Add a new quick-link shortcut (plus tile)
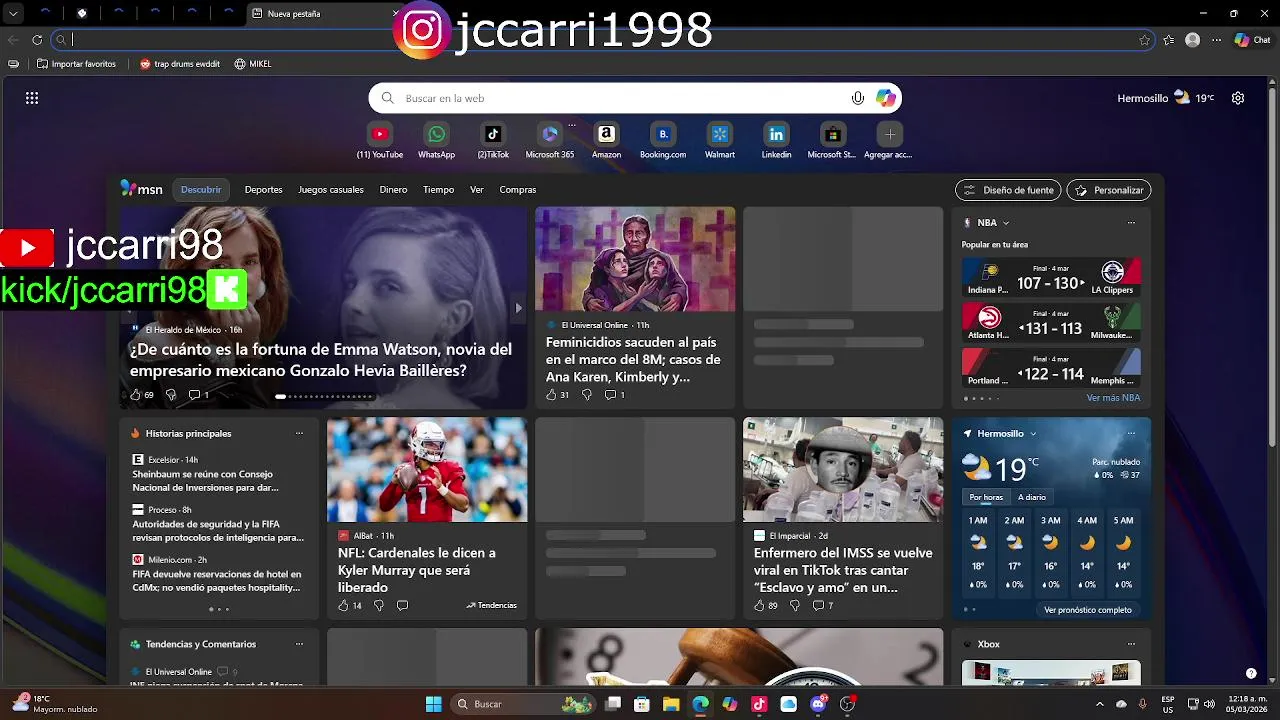The image size is (1280, 720). click(889, 134)
